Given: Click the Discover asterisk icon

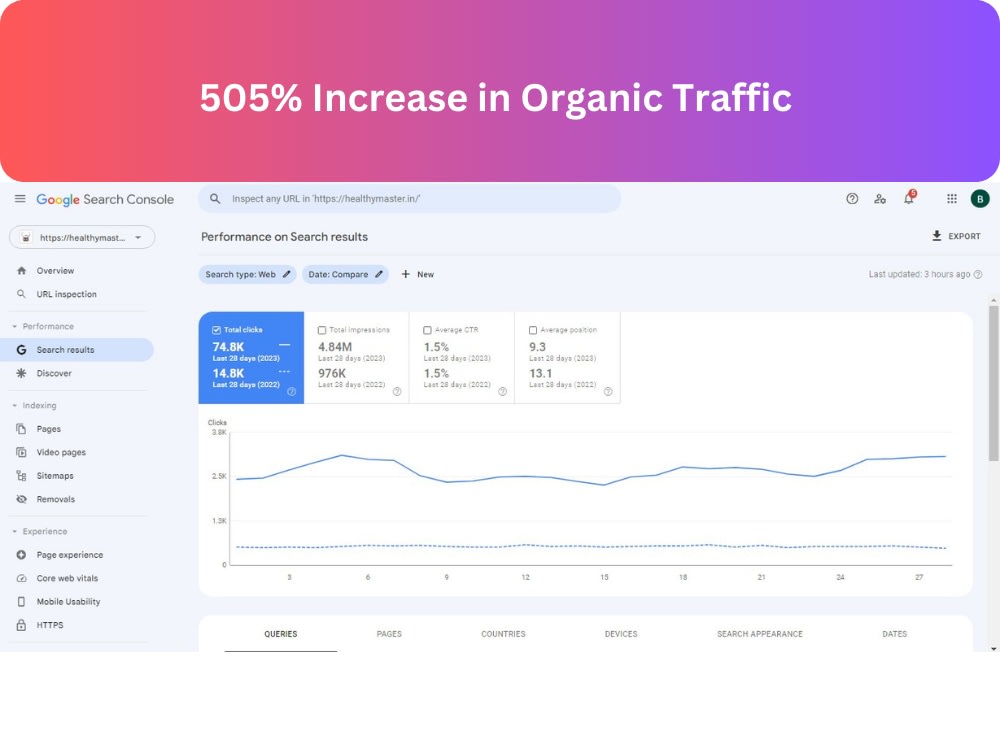Looking at the screenshot, I should (x=22, y=373).
